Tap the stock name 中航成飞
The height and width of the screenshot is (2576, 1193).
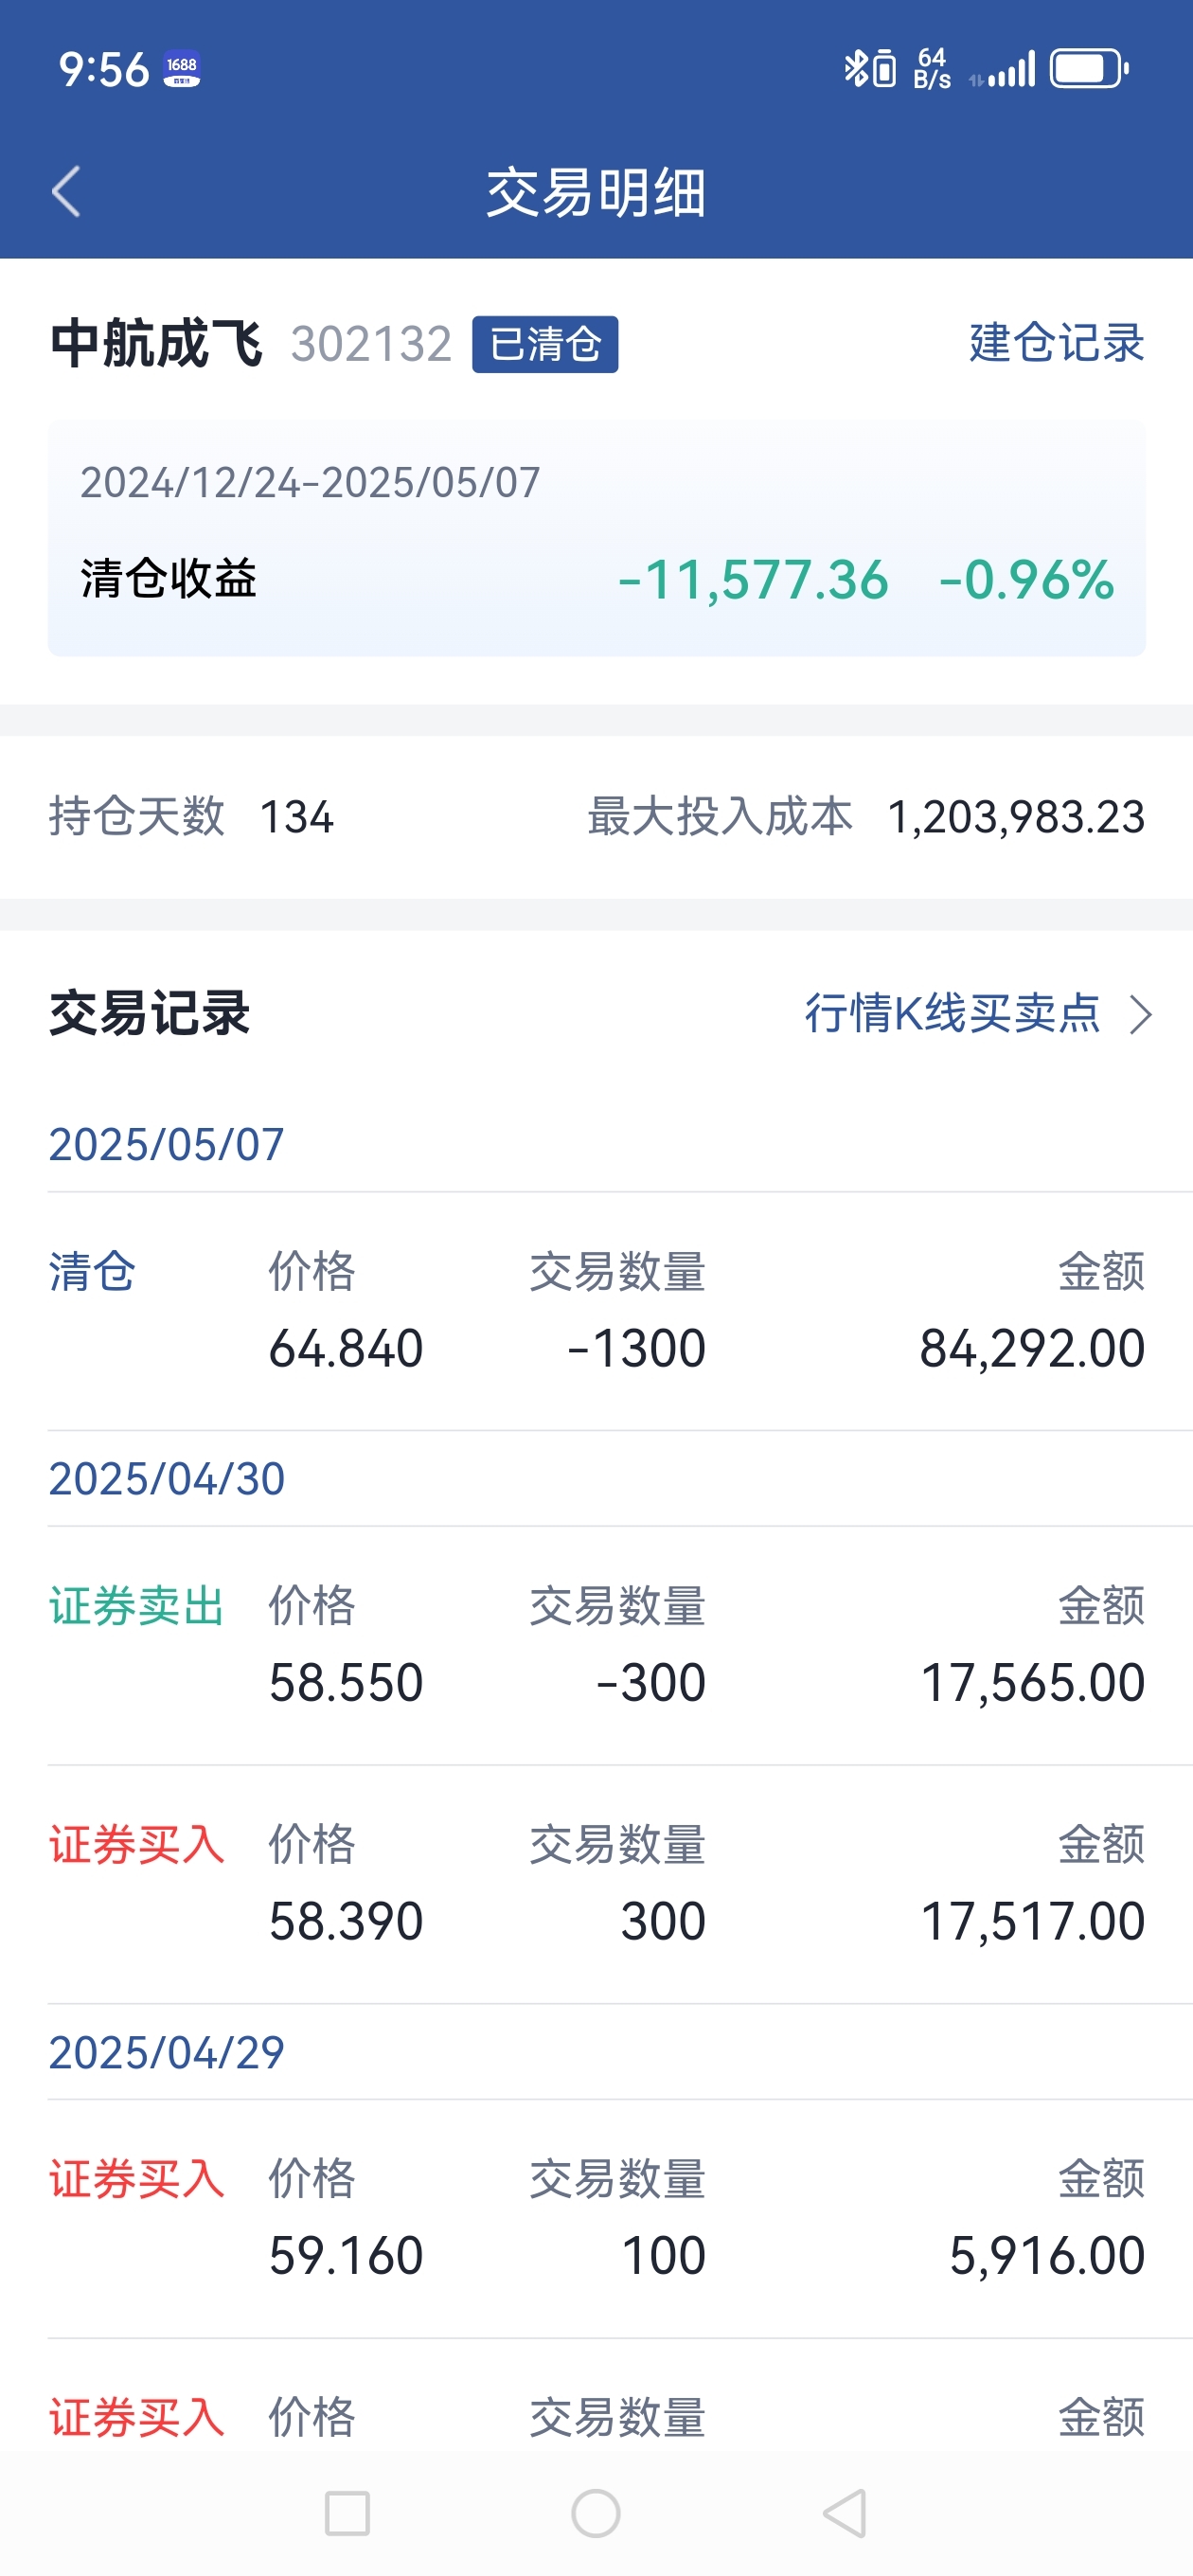tap(156, 344)
